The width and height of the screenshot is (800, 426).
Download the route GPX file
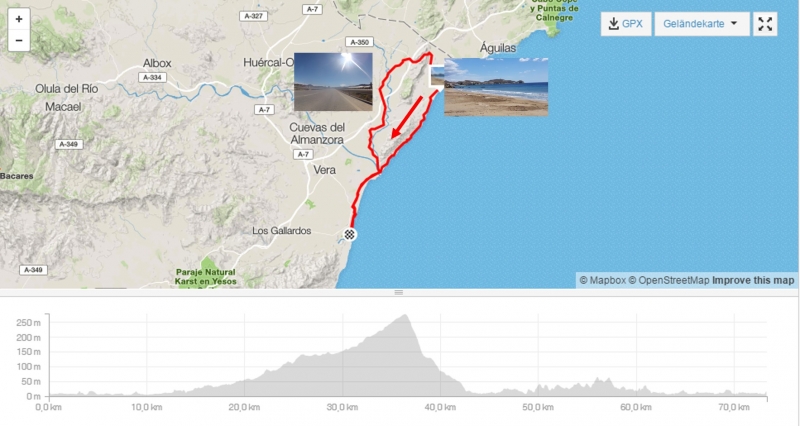626,23
